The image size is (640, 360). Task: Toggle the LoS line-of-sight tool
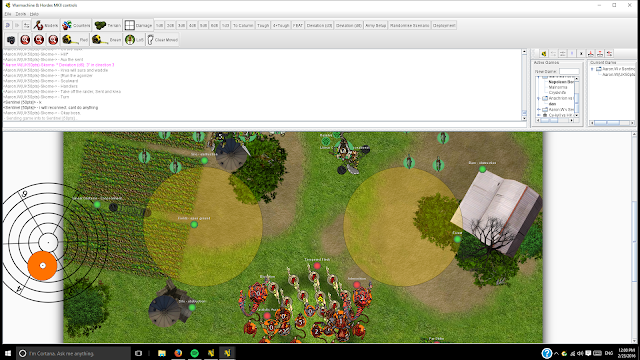point(134,40)
